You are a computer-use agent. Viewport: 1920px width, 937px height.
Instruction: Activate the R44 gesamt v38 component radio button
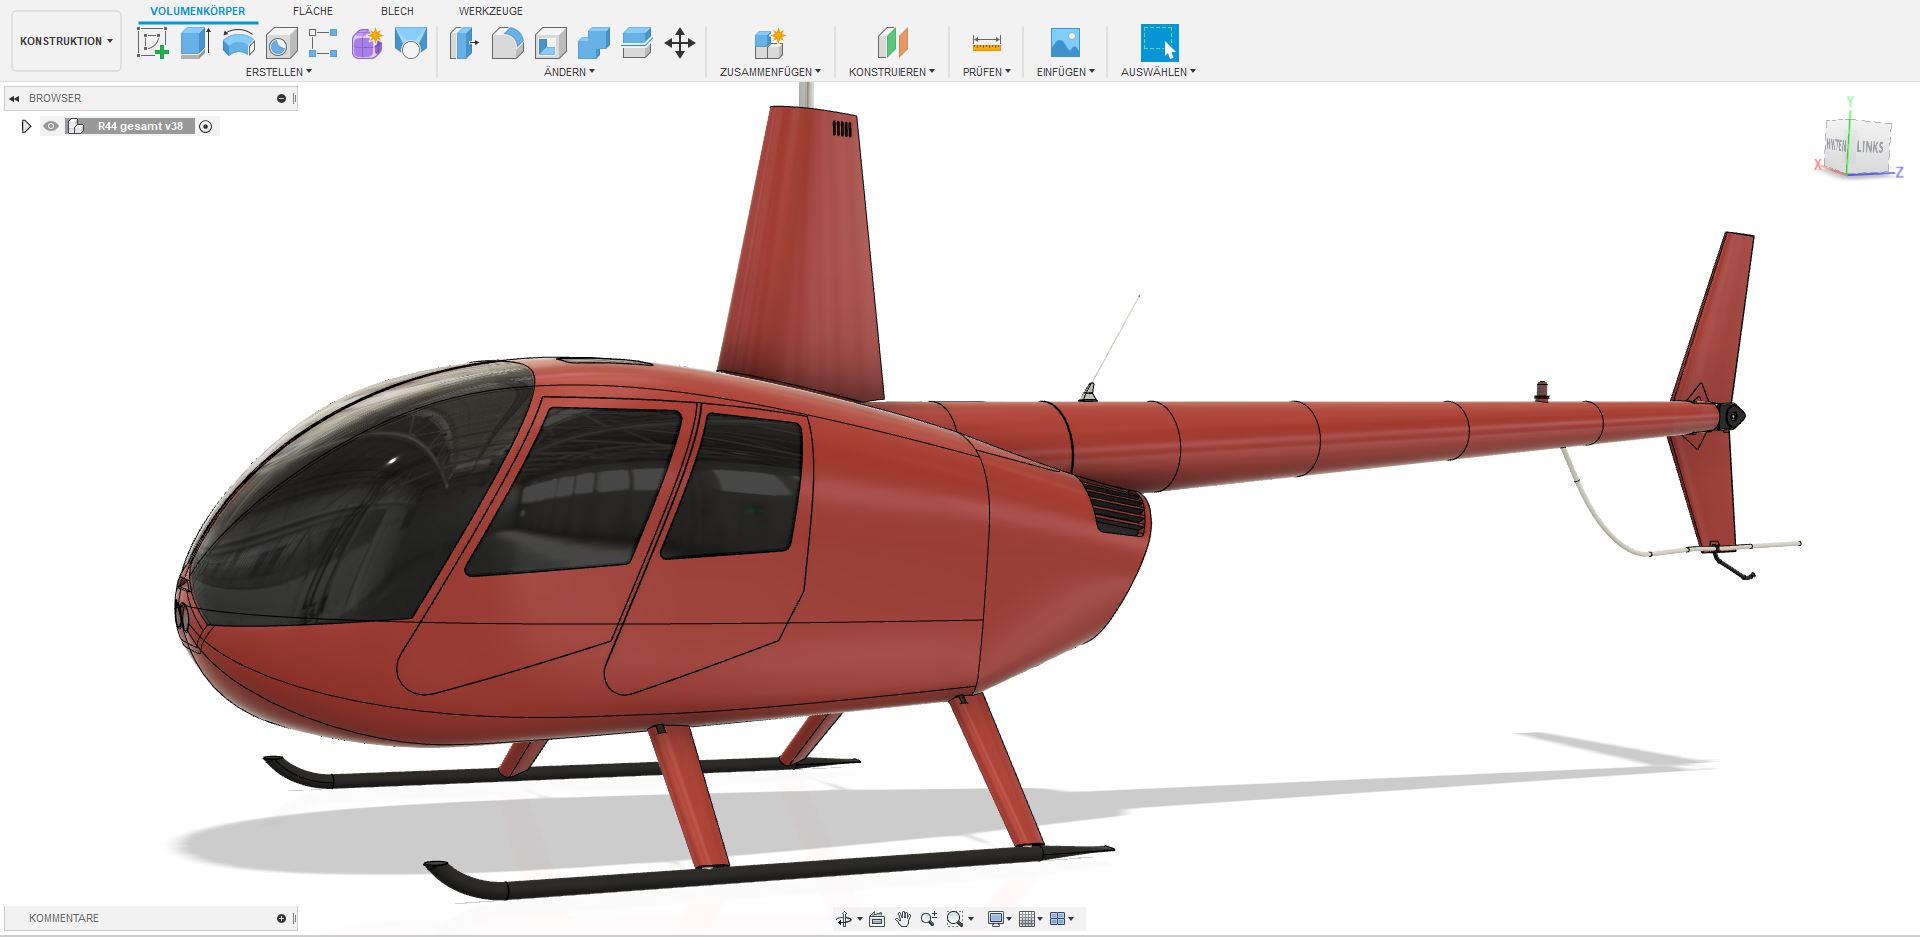pos(206,126)
